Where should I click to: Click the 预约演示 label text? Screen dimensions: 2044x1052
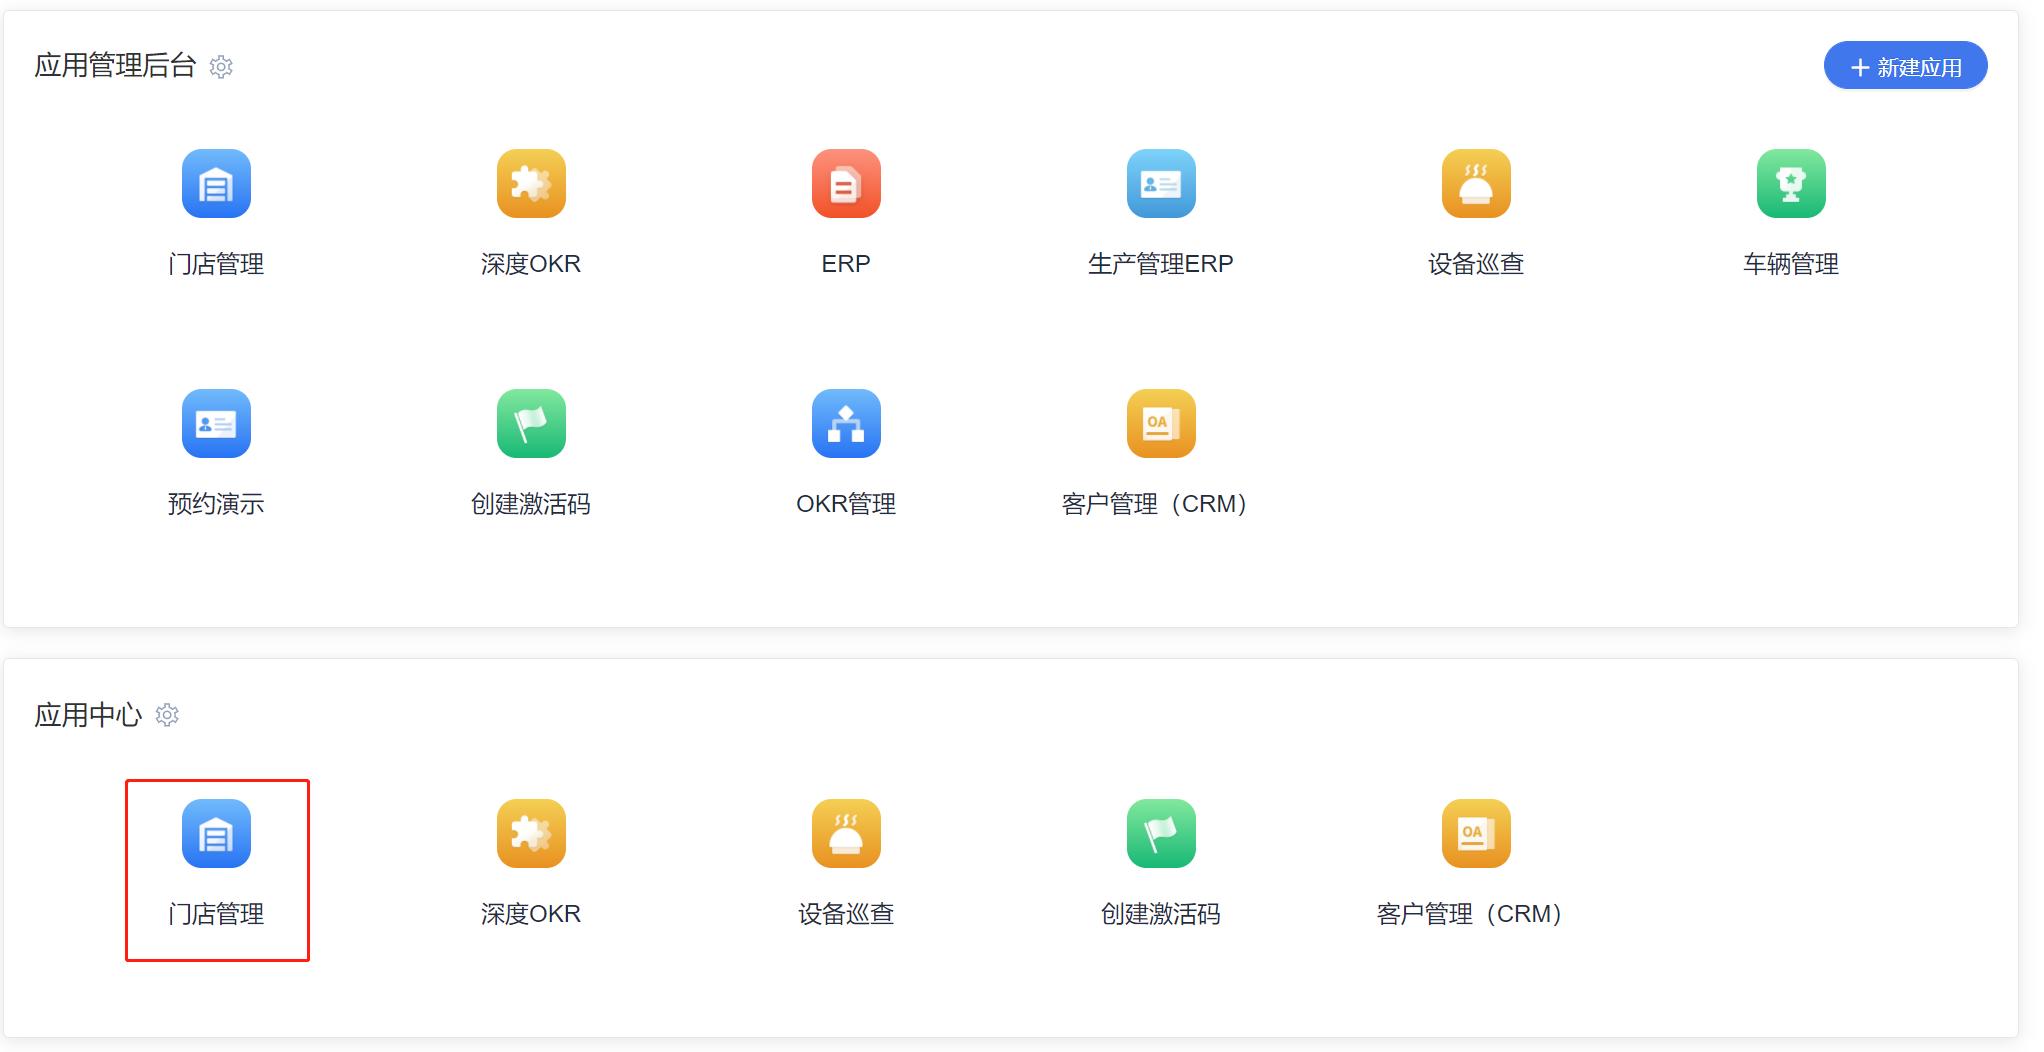(x=216, y=504)
